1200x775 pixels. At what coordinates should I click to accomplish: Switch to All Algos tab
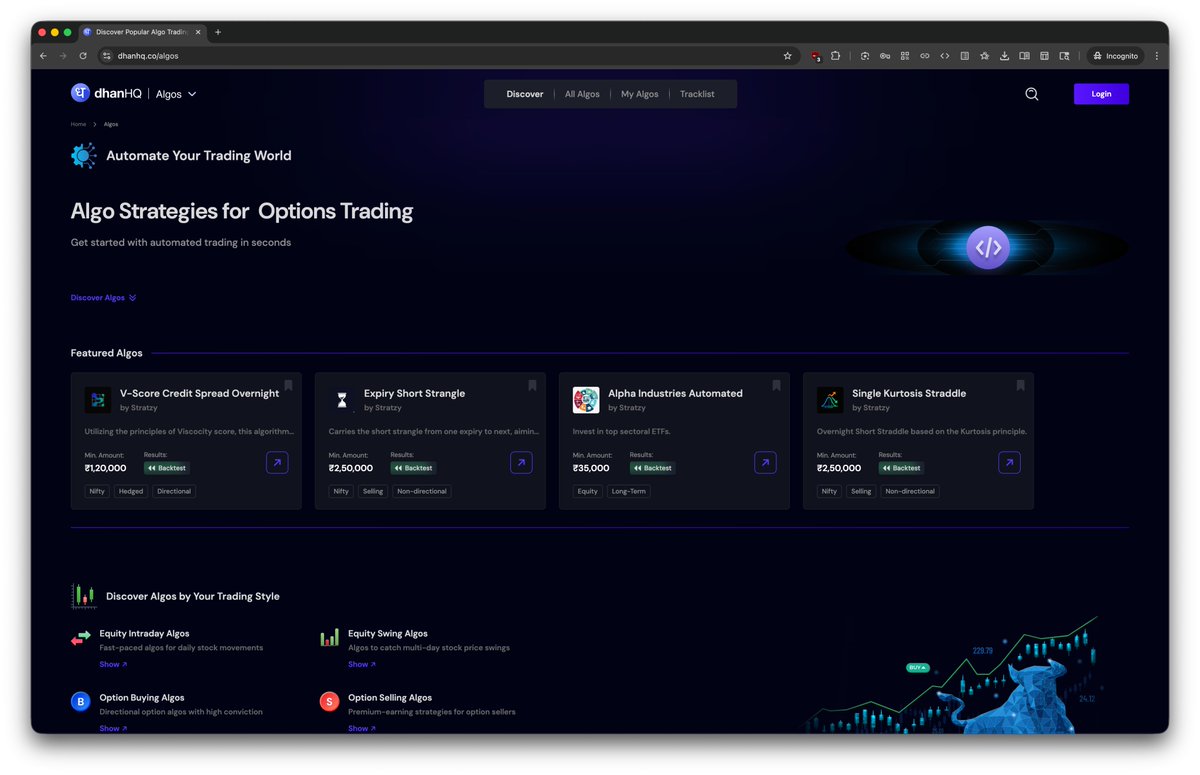582,94
